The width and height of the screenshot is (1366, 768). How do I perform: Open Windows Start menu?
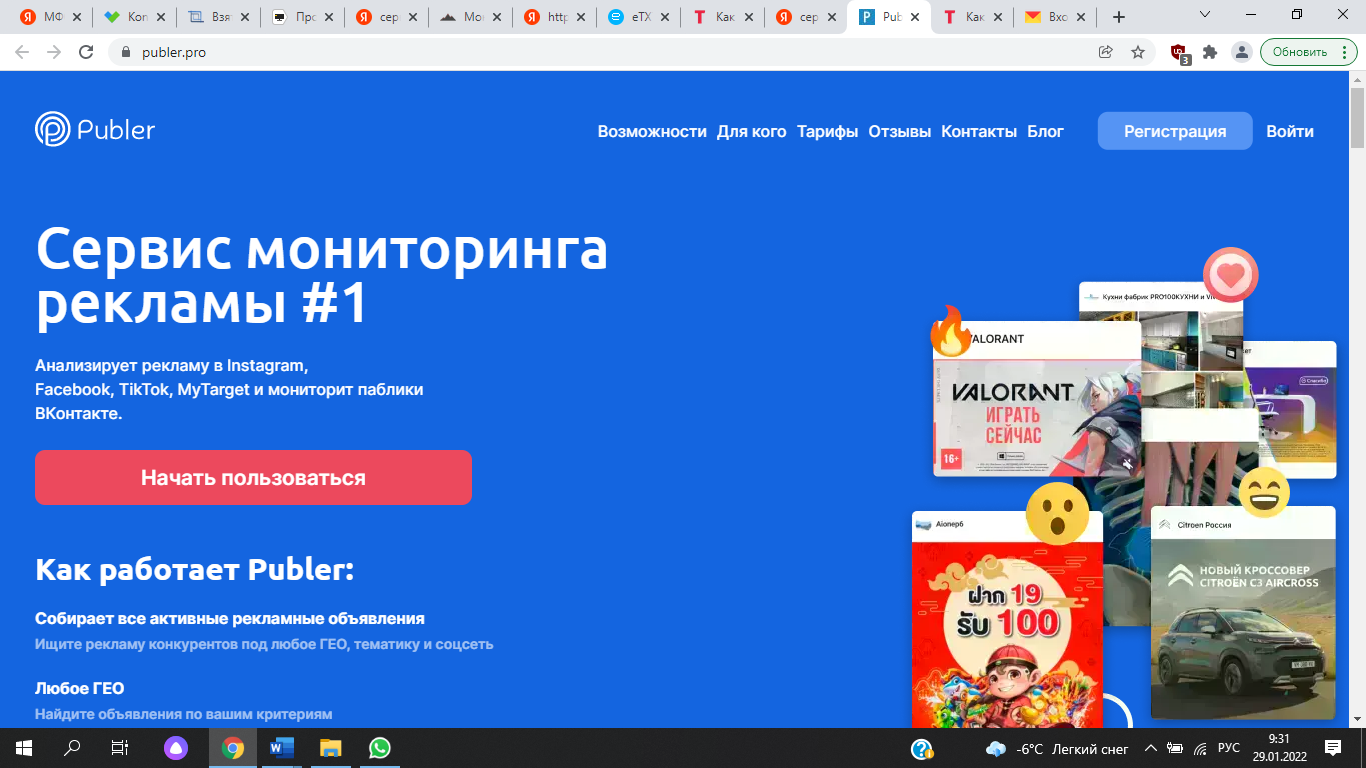[23, 748]
